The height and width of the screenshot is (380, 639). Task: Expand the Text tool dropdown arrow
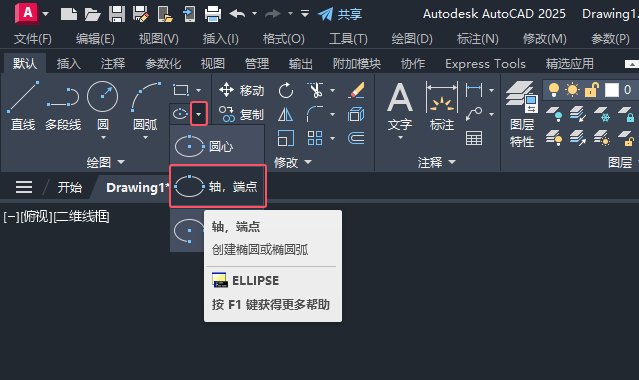pyautogui.click(x=400, y=138)
